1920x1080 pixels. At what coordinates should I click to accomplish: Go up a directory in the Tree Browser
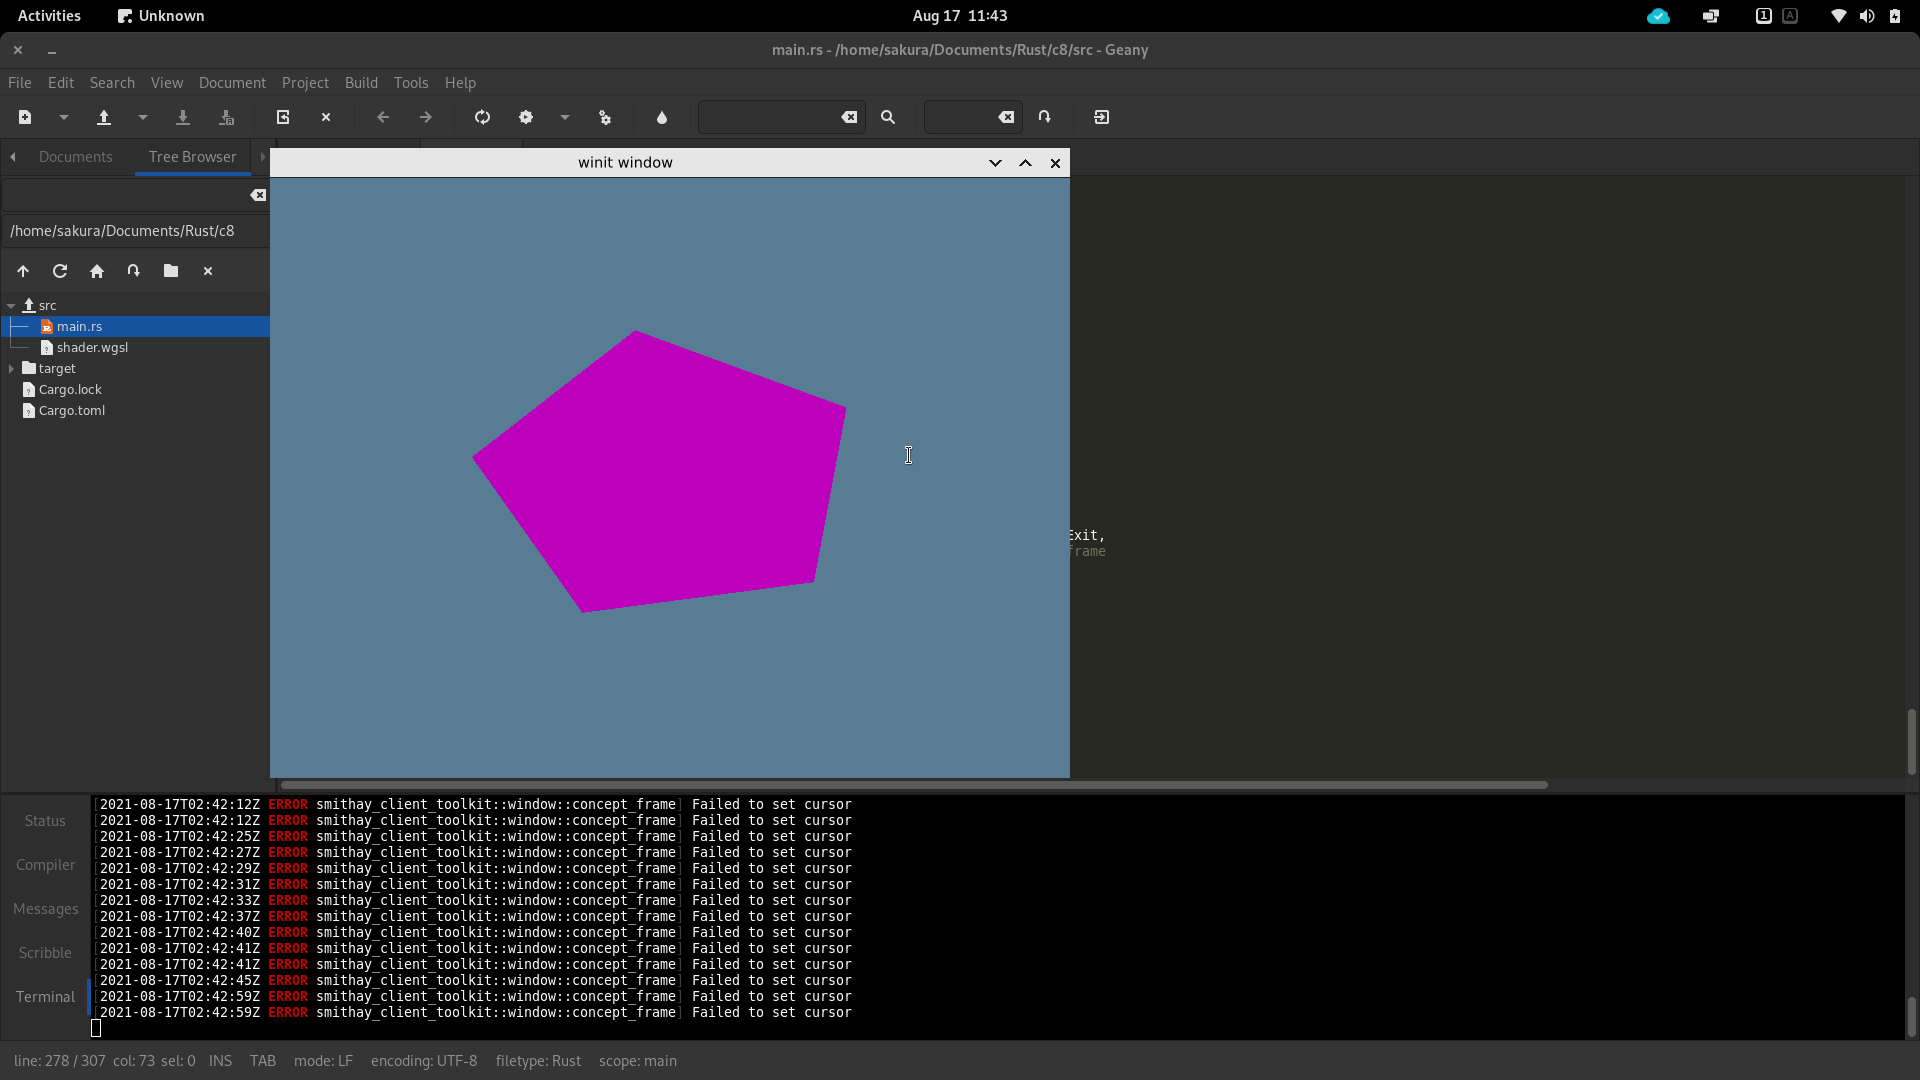pos(23,271)
